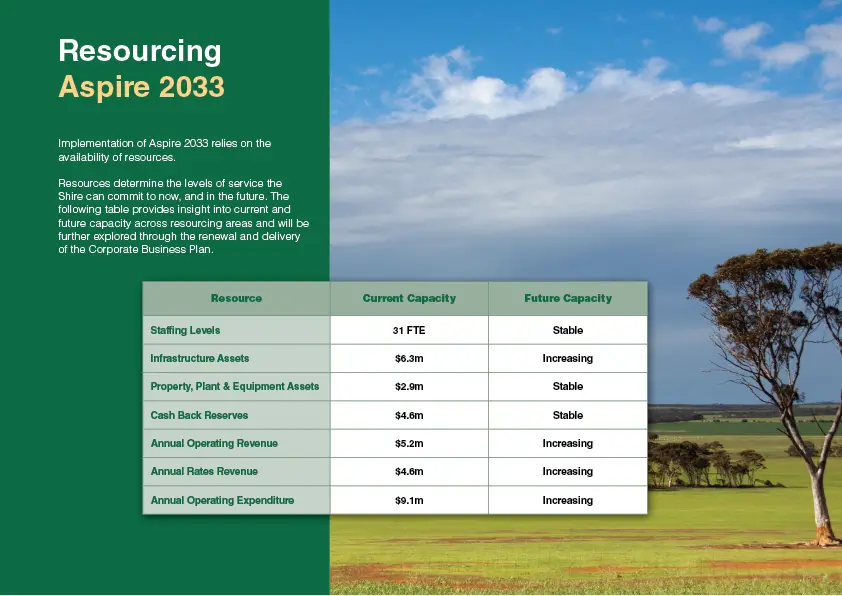Click the paragraph starting "Implementation of Aspire 2033"
Image resolution: width=842 pixels, height=596 pixels.
(164, 150)
